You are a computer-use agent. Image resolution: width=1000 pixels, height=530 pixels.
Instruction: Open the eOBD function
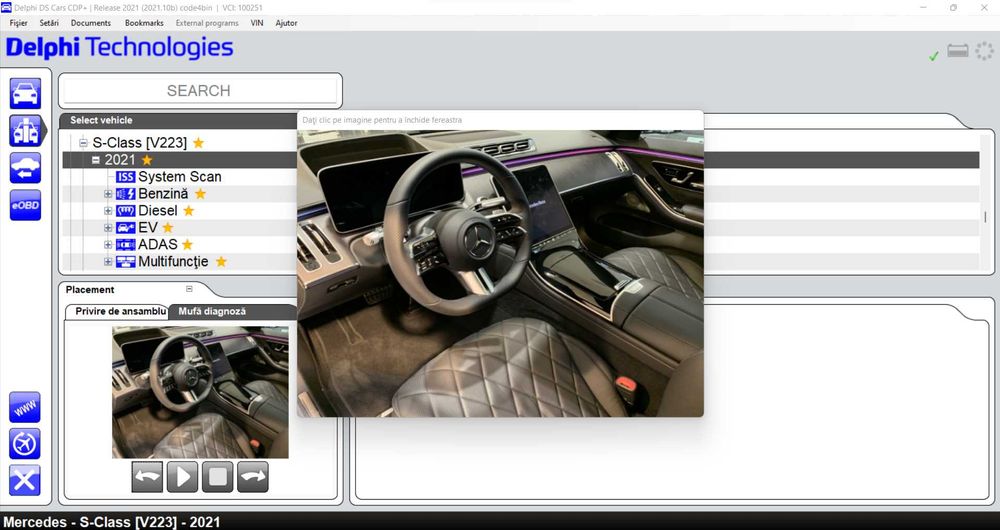(x=26, y=205)
